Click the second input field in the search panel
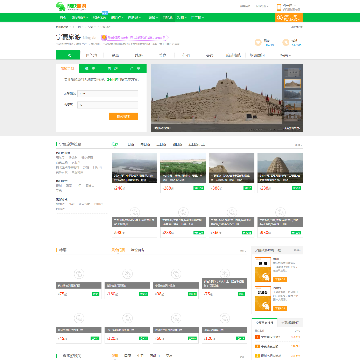360x360 pixels. (x=108, y=105)
